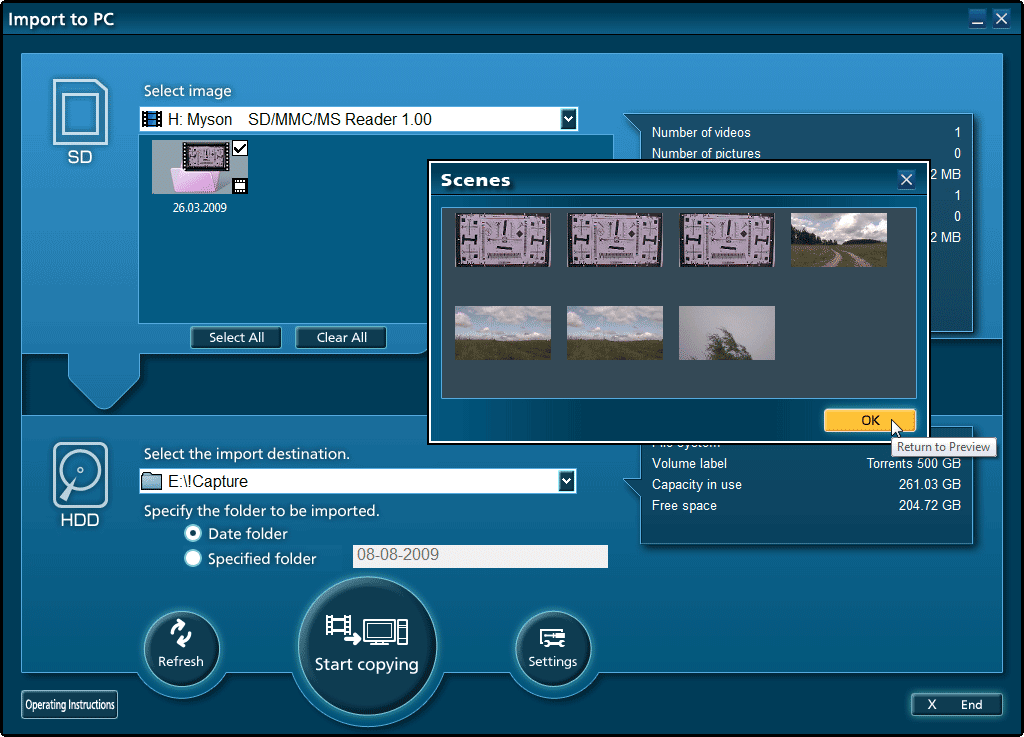This screenshot has height=737, width=1024.
Task: Select the dirt road scene thumbnail
Action: click(839, 240)
